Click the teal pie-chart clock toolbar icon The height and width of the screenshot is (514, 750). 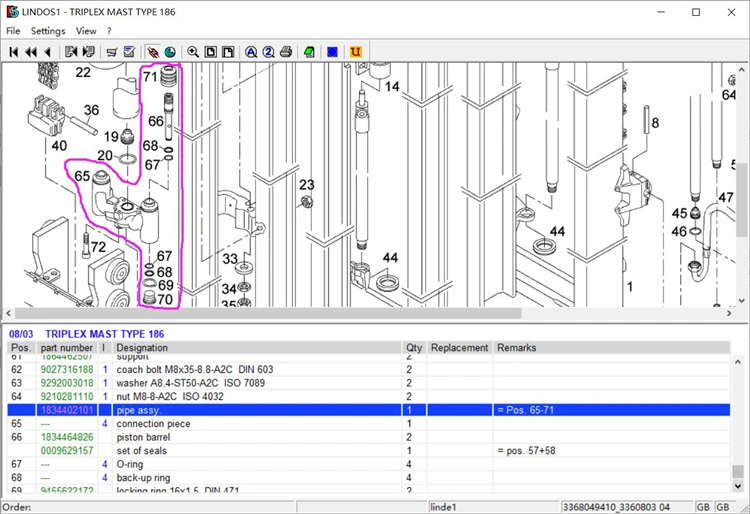[170, 51]
